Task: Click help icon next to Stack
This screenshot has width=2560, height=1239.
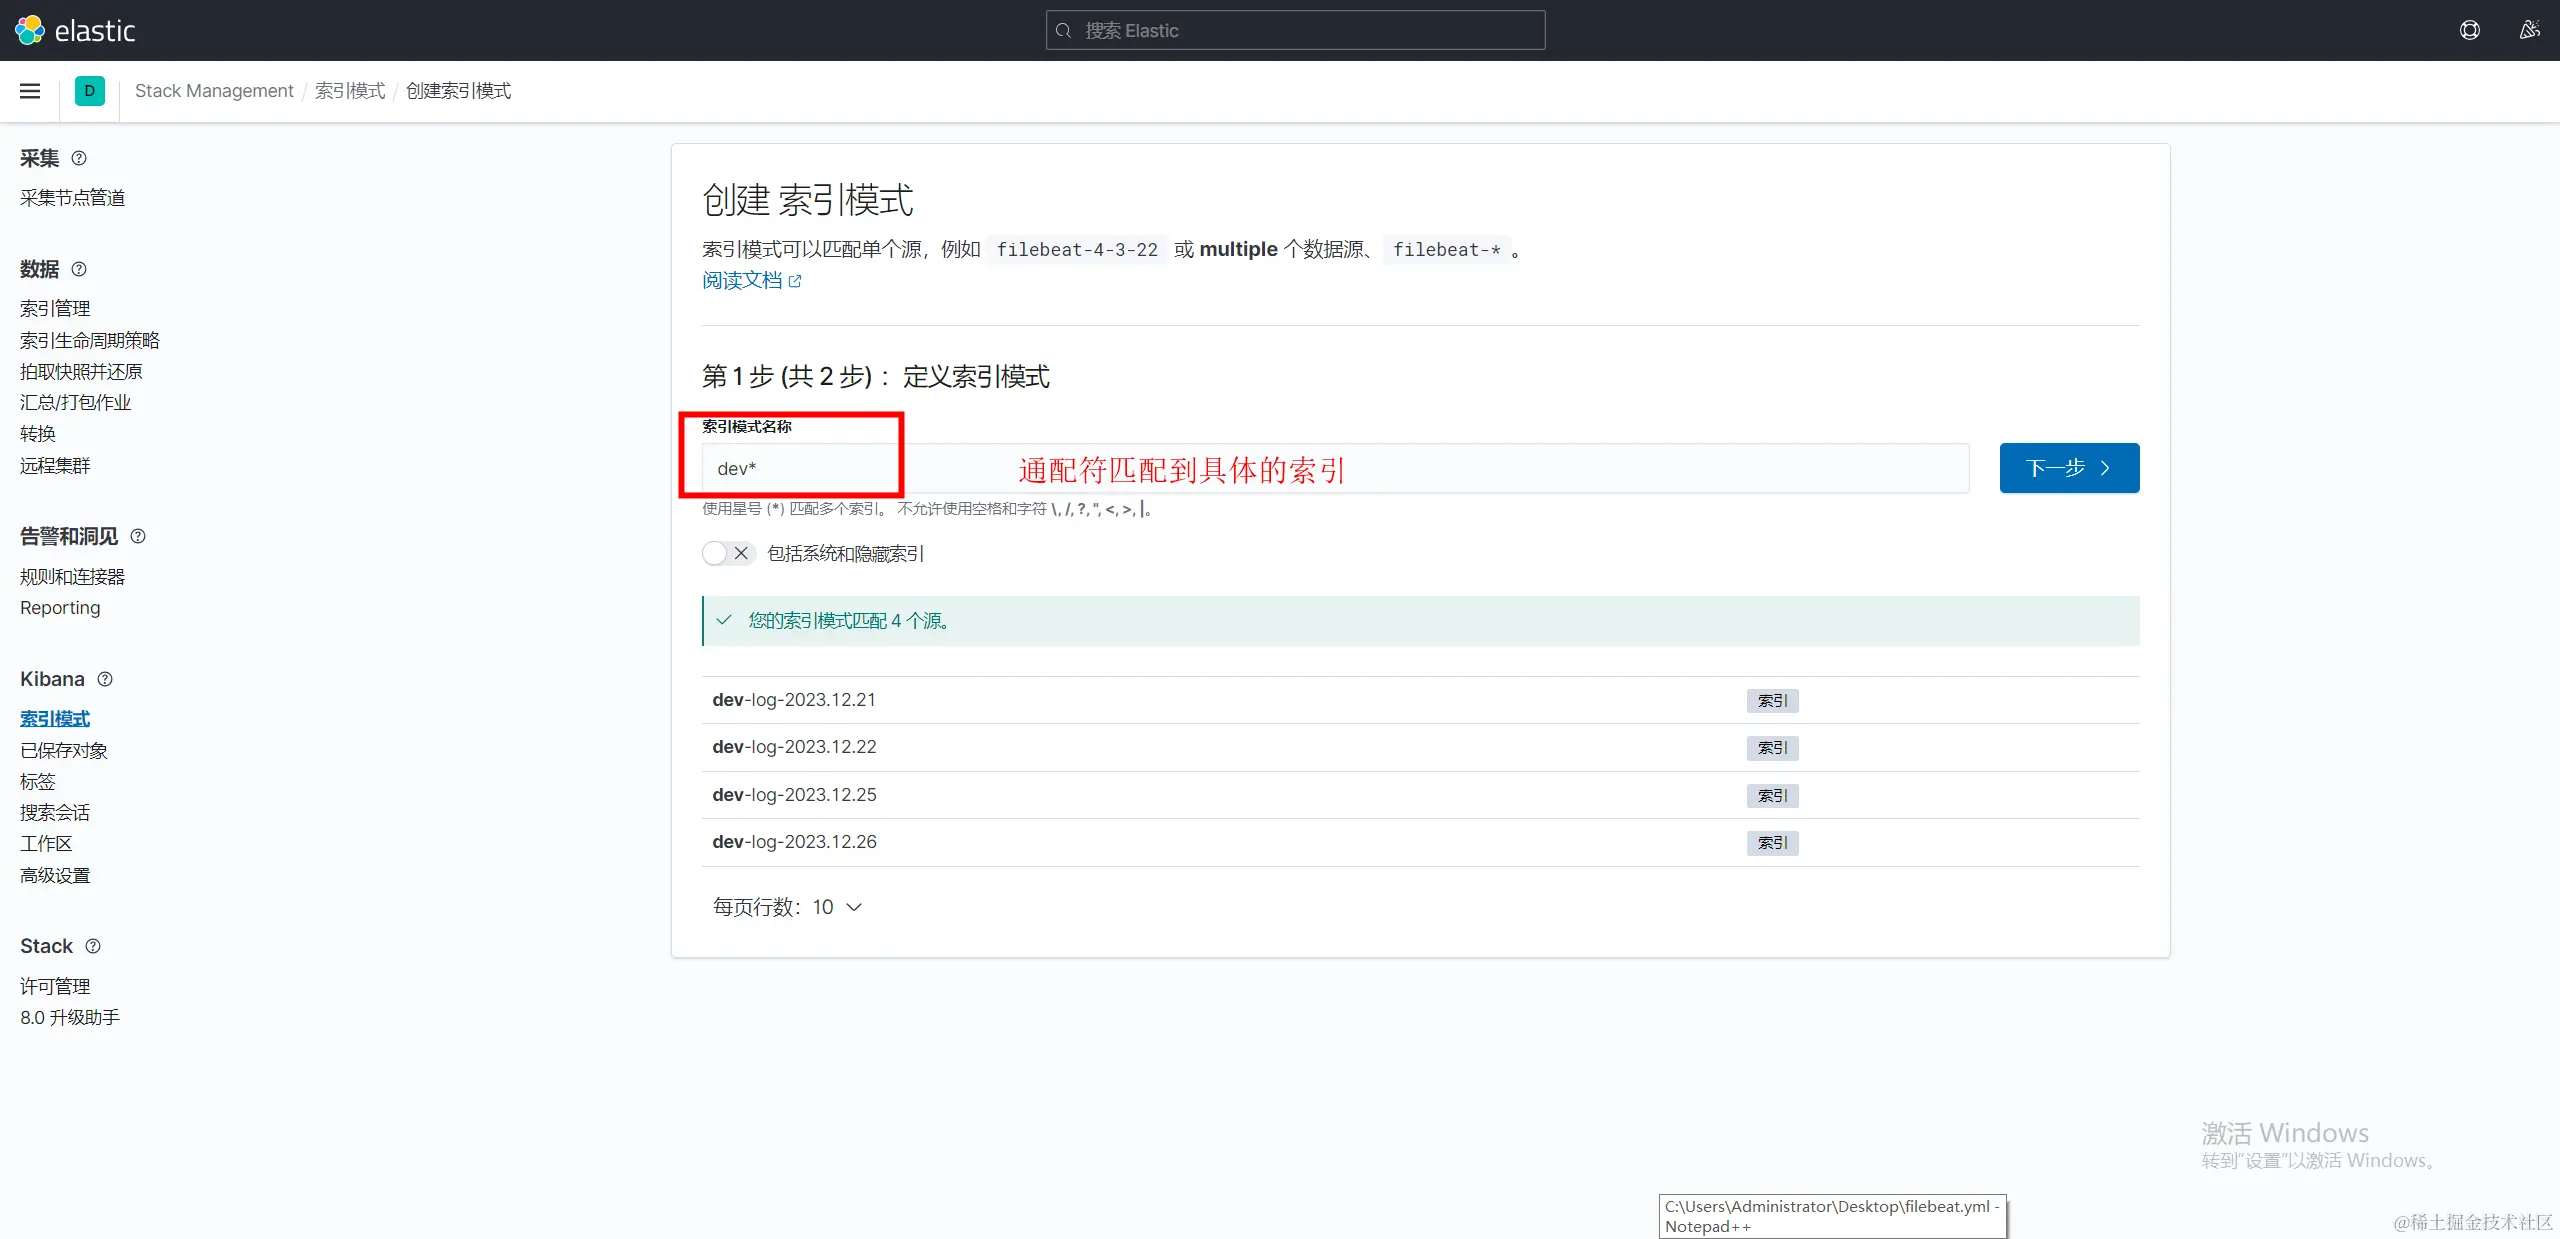Action: (93, 946)
